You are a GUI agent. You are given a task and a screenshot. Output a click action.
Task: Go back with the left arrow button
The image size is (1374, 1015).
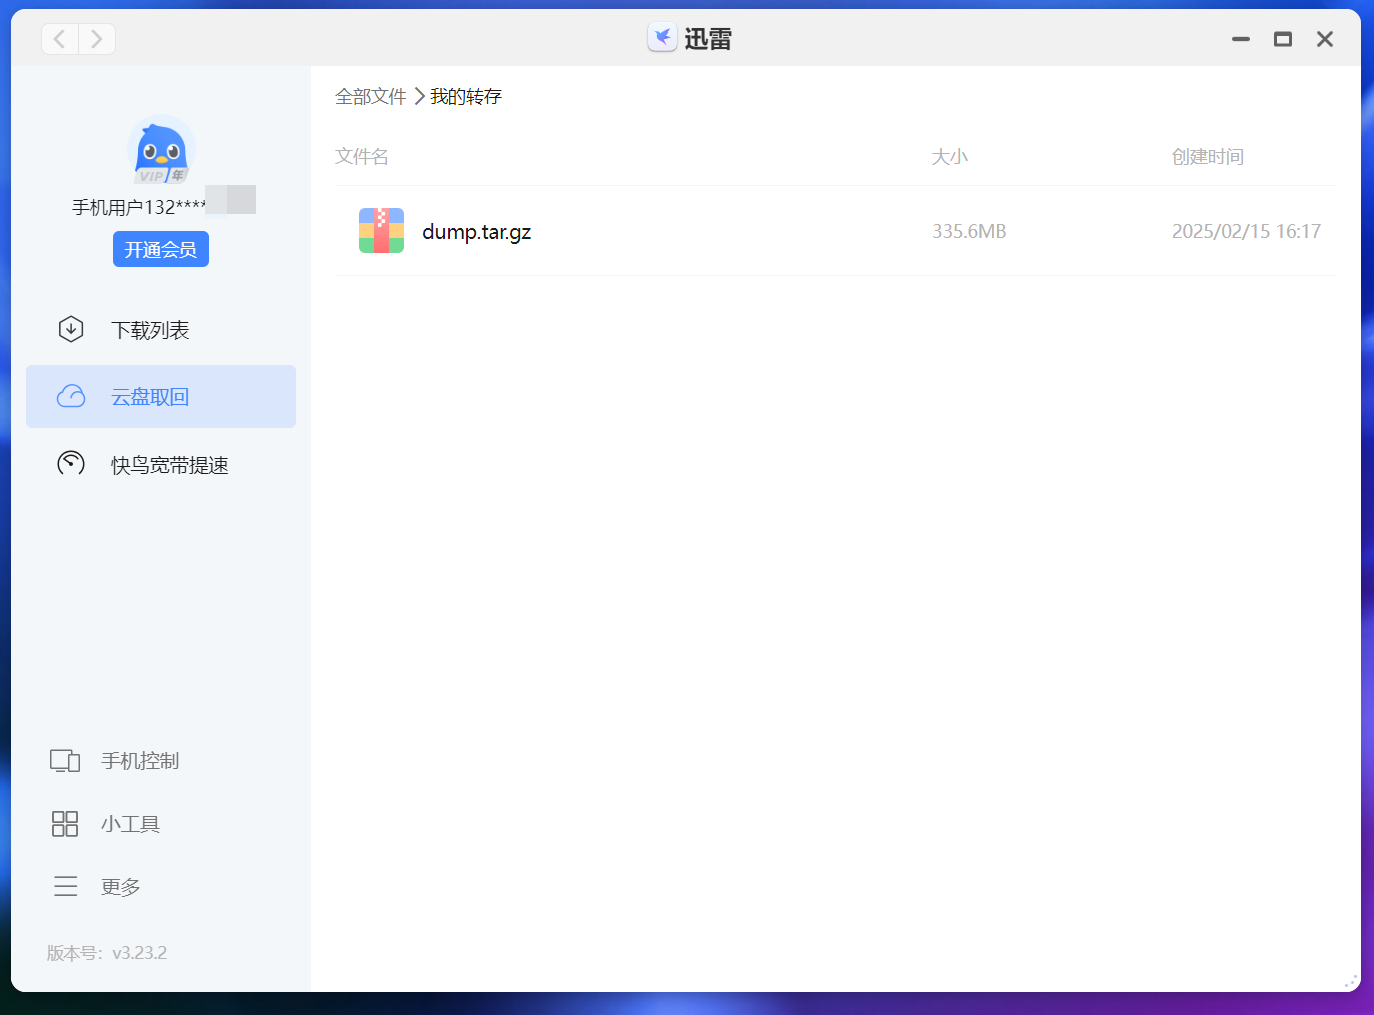[60, 39]
